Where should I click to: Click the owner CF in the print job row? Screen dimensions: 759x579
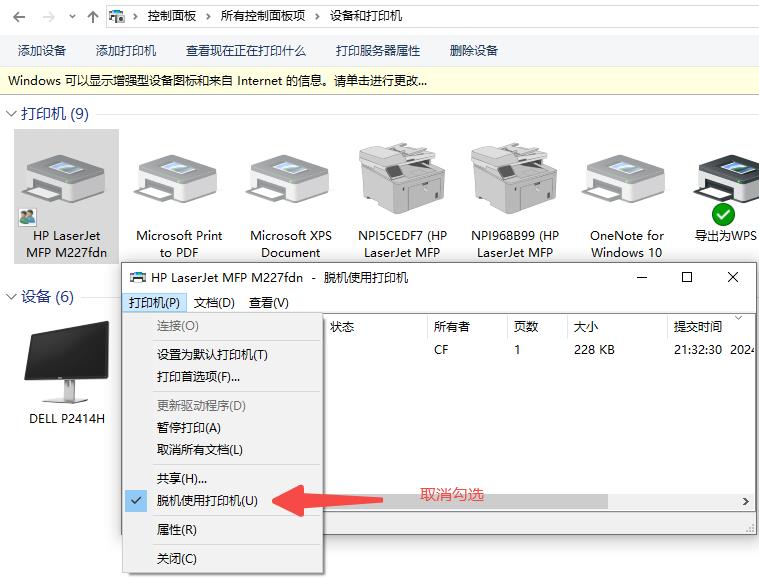pos(441,350)
